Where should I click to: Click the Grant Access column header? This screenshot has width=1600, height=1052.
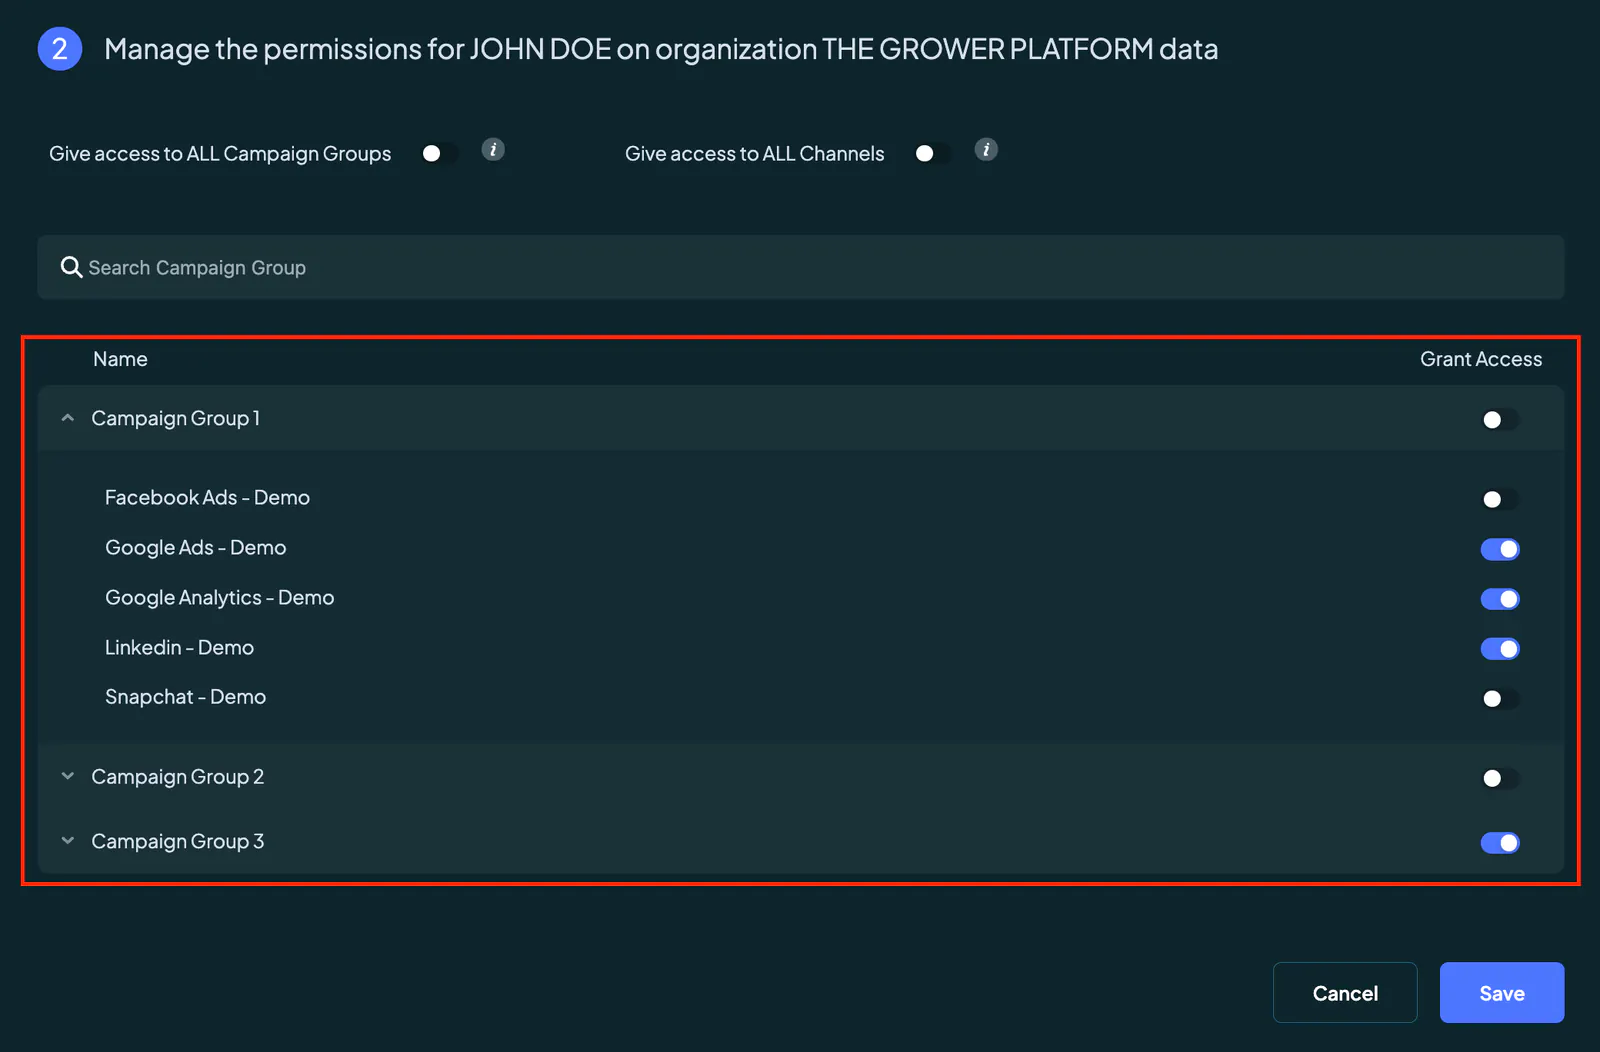click(1481, 359)
